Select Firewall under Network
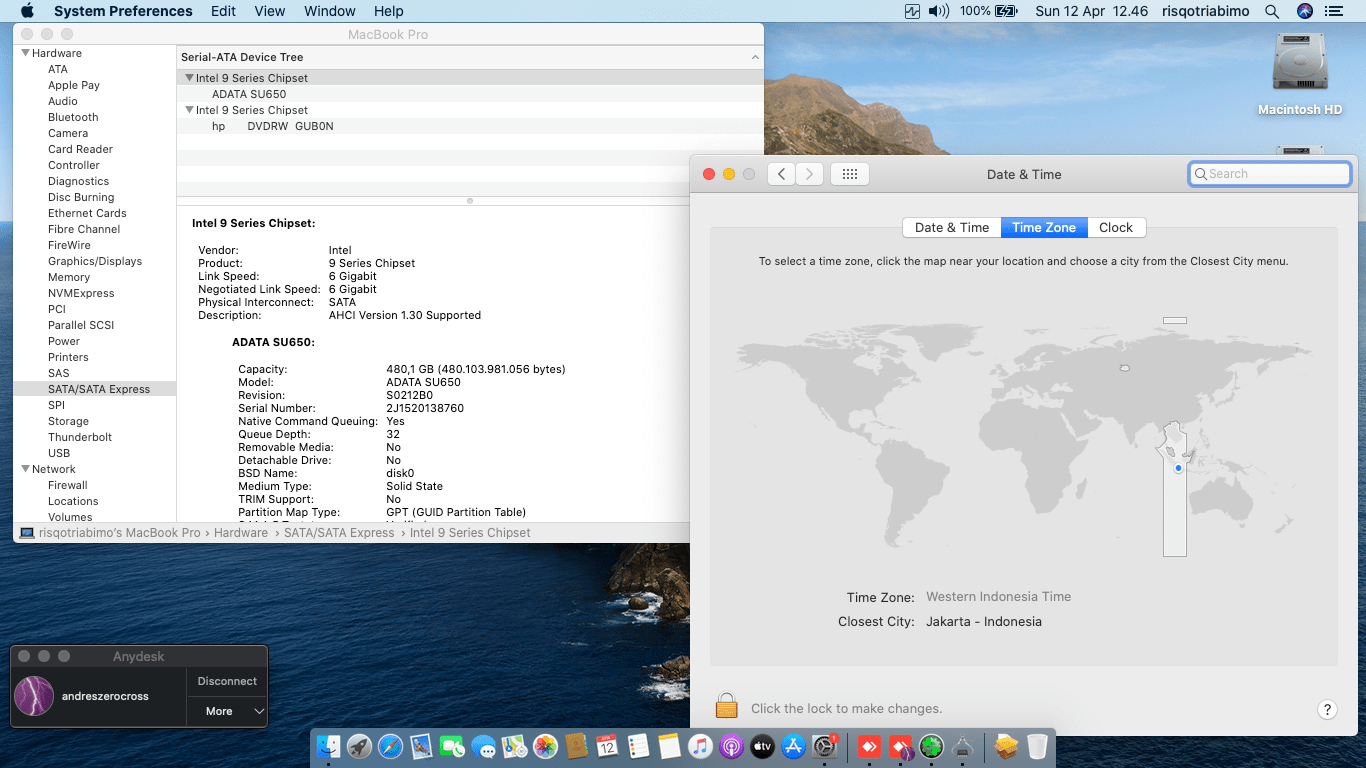1366x768 pixels. 68,485
